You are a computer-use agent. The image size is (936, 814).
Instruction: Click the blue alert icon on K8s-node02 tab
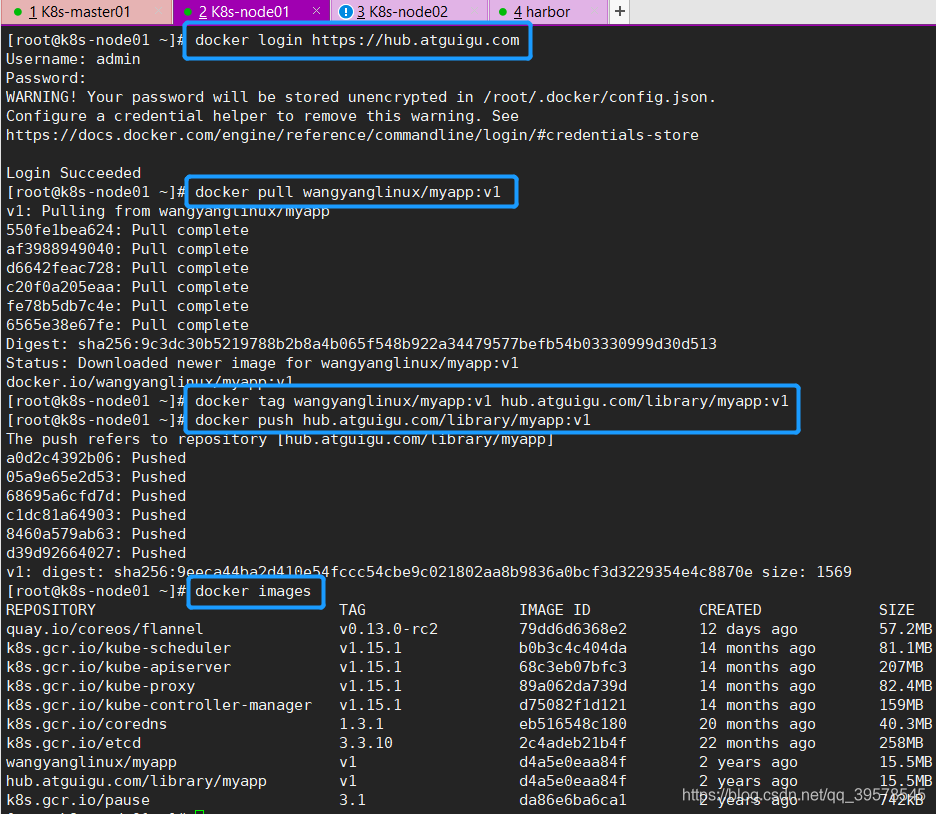click(345, 12)
